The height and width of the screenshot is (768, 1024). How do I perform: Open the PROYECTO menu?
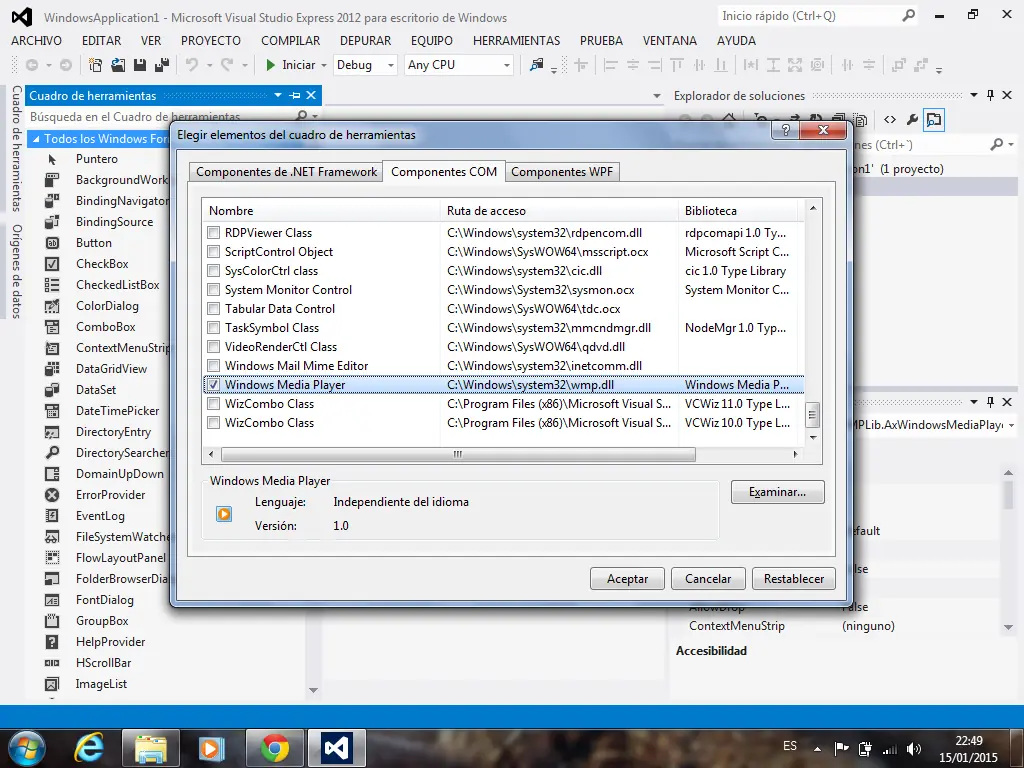click(x=211, y=40)
